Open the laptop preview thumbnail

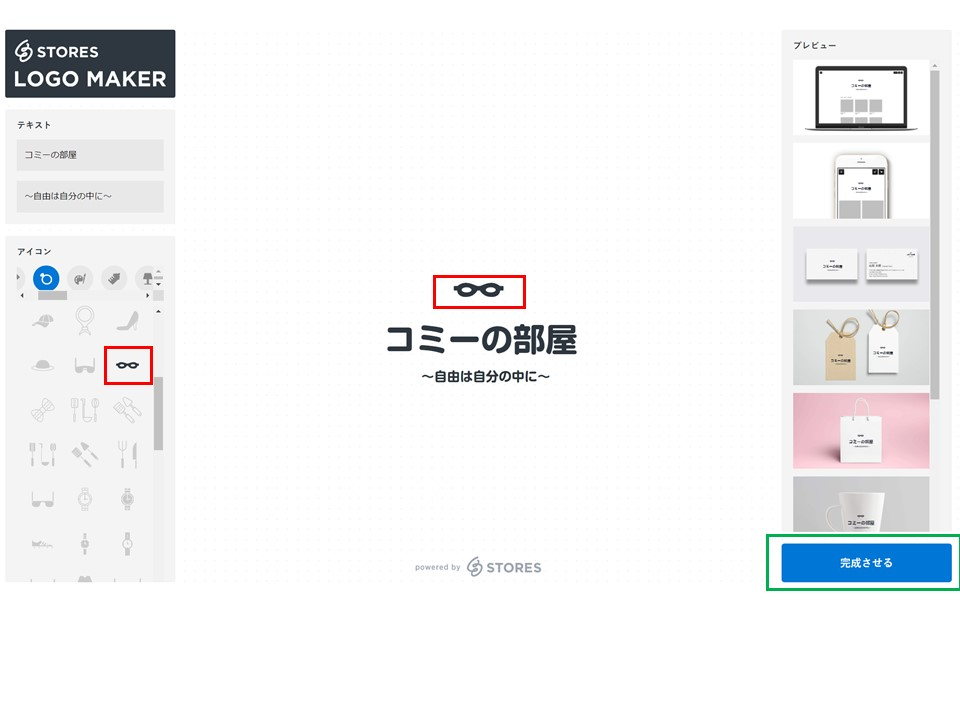click(860, 97)
